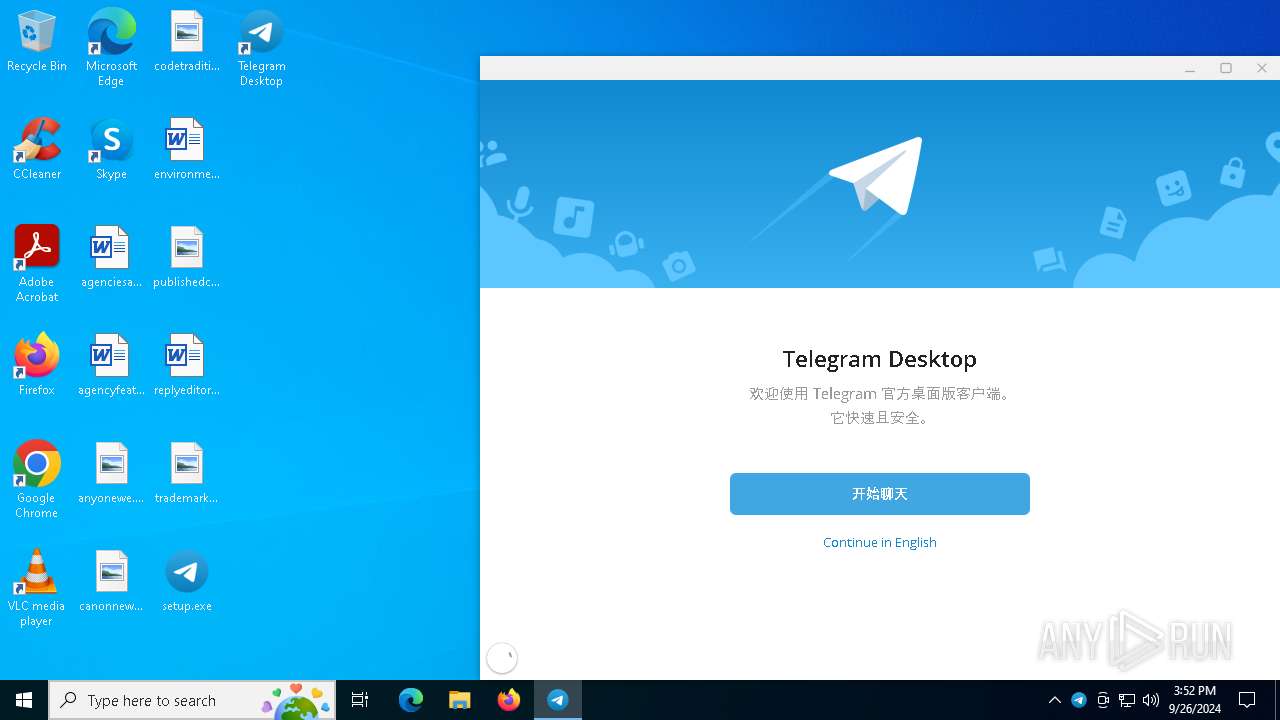
Task: Open the Action Center notifications icon
Action: (x=1247, y=700)
